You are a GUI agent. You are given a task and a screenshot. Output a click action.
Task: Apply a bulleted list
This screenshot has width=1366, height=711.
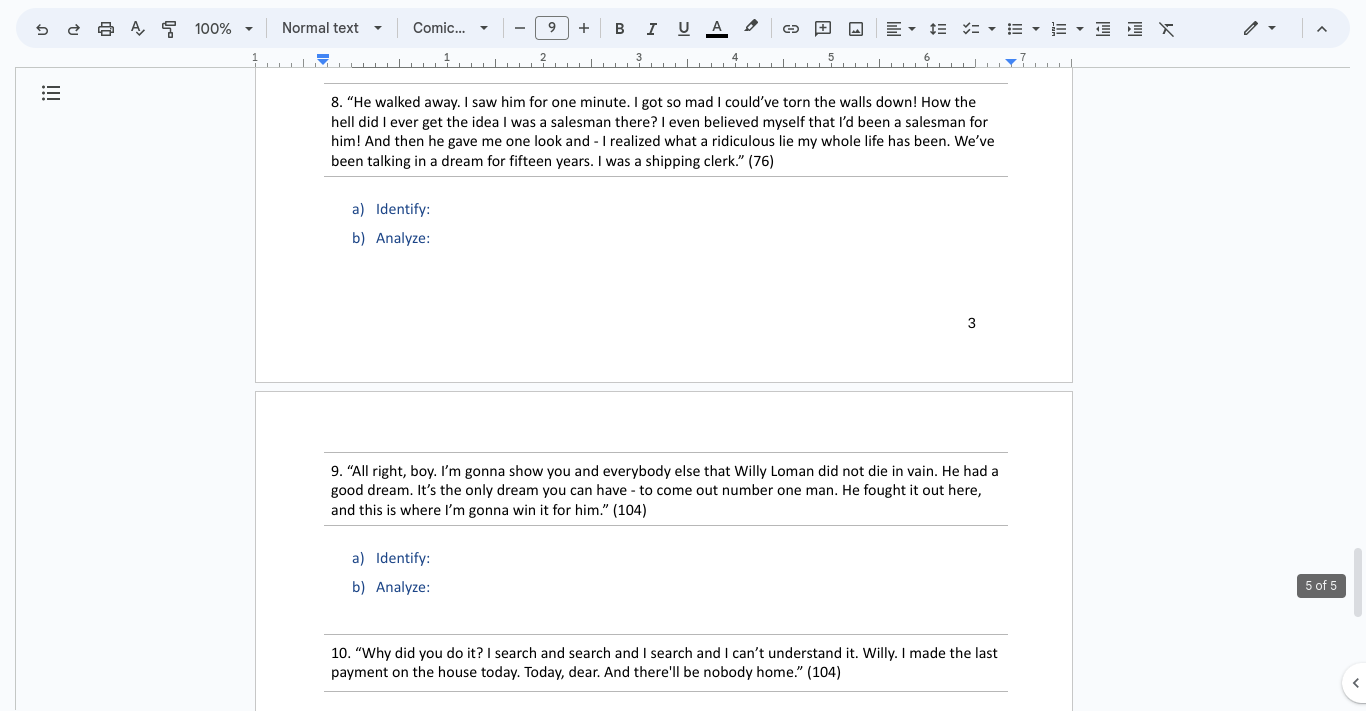pyautogui.click(x=1015, y=29)
